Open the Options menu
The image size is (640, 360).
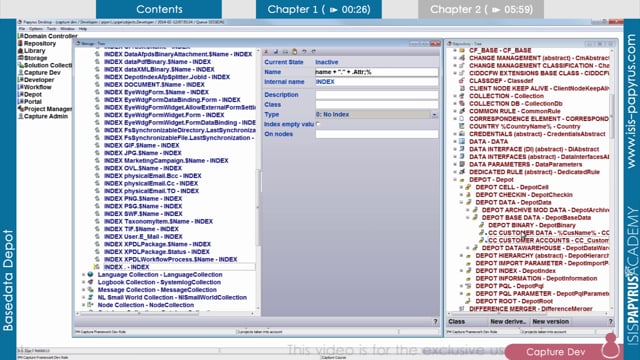click(x=36, y=29)
